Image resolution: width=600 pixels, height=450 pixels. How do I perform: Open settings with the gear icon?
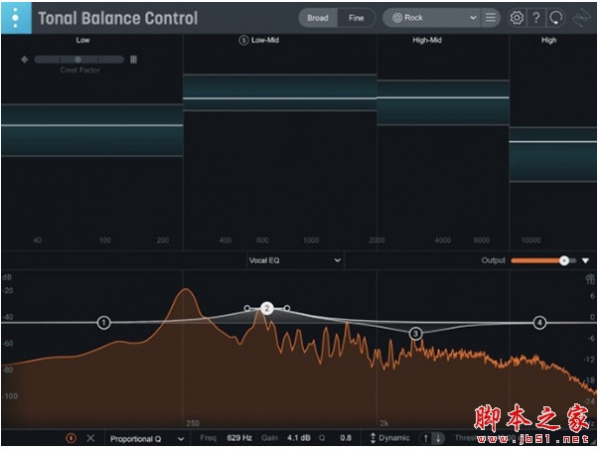[x=517, y=18]
